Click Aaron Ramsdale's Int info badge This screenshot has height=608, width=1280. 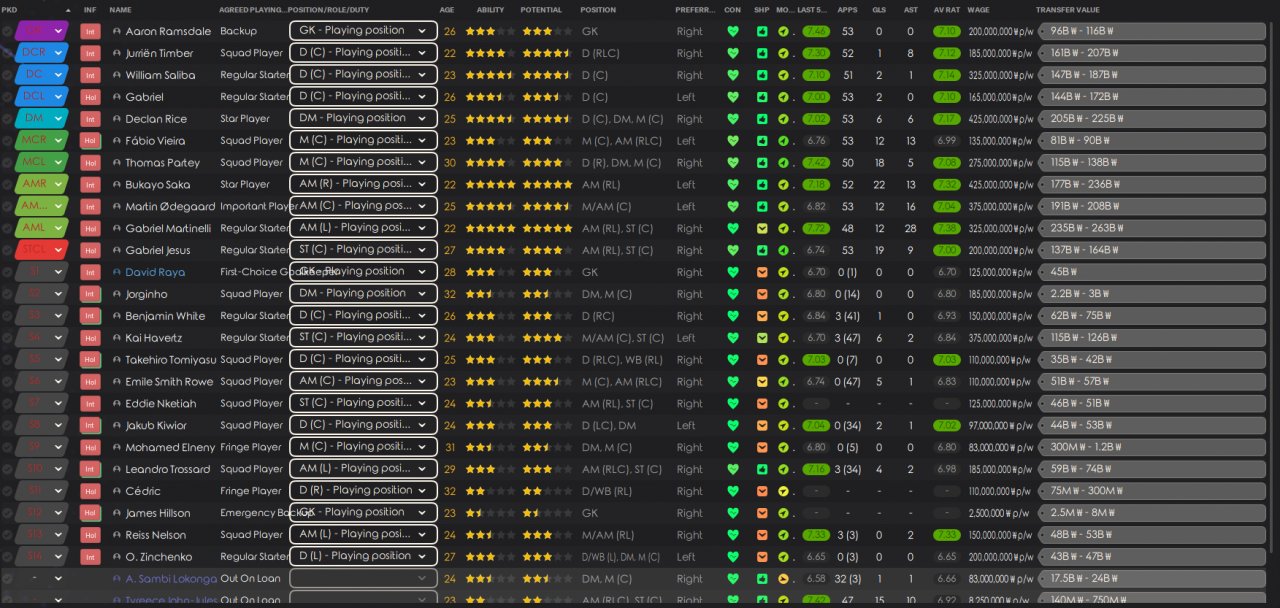point(90,31)
